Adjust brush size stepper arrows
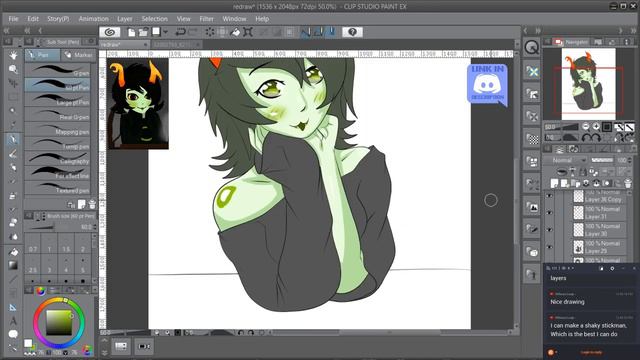The width and height of the screenshot is (640, 360). point(95,227)
